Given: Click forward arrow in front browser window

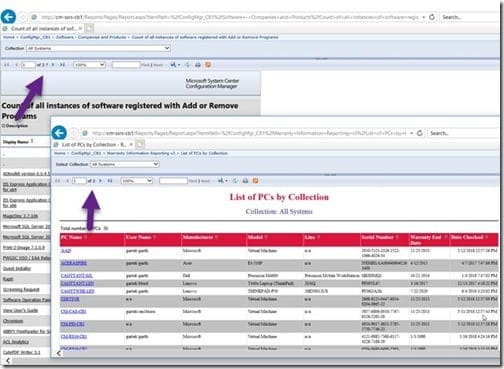Looking at the screenshot, I should [74, 133].
